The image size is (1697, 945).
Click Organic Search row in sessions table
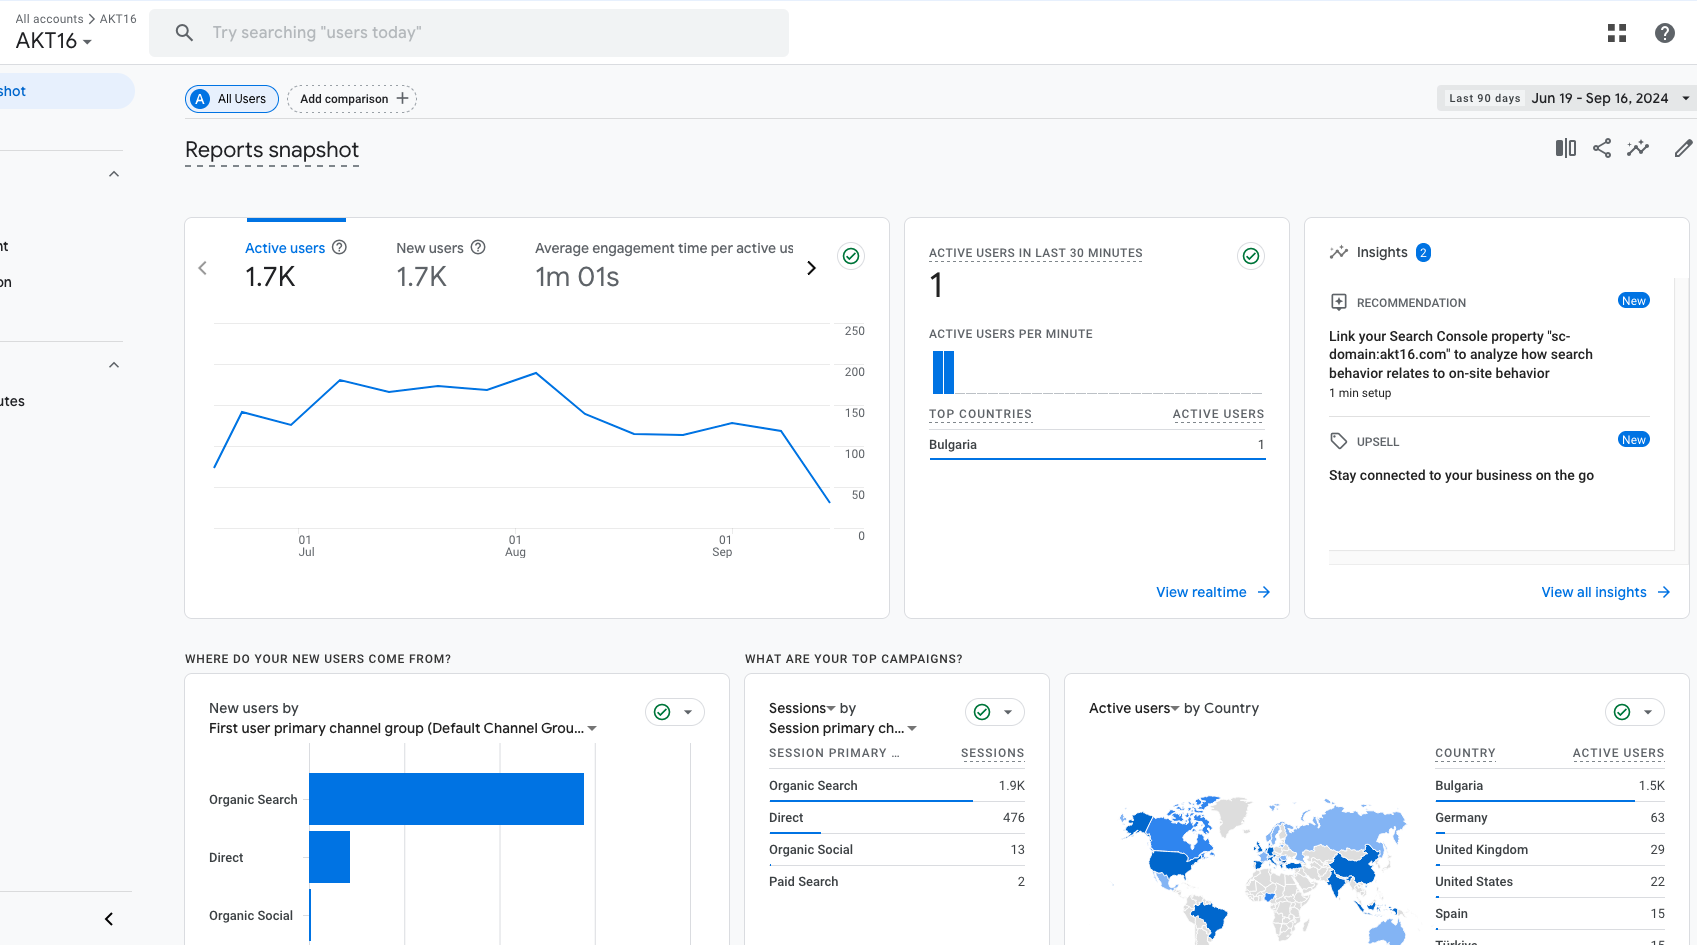(897, 786)
